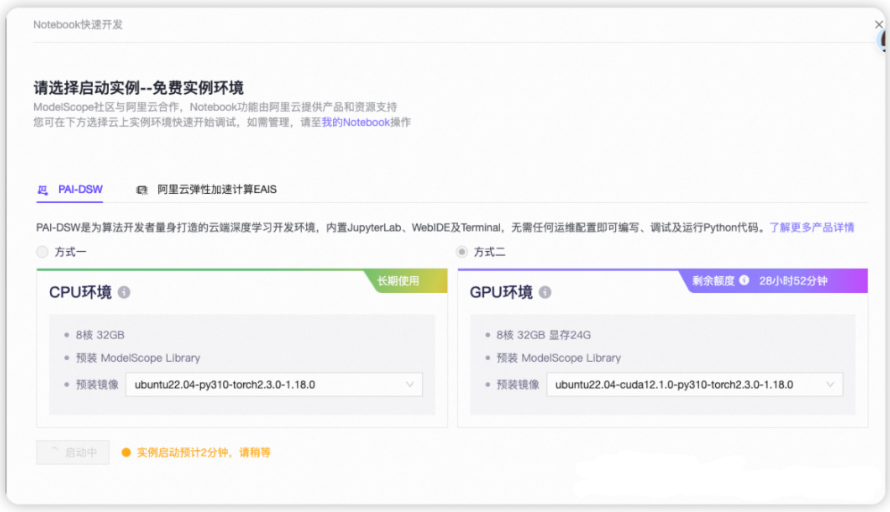This screenshot has width=890, height=512.
Task: Open the 我的Notebook link
Action: point(356,123)
